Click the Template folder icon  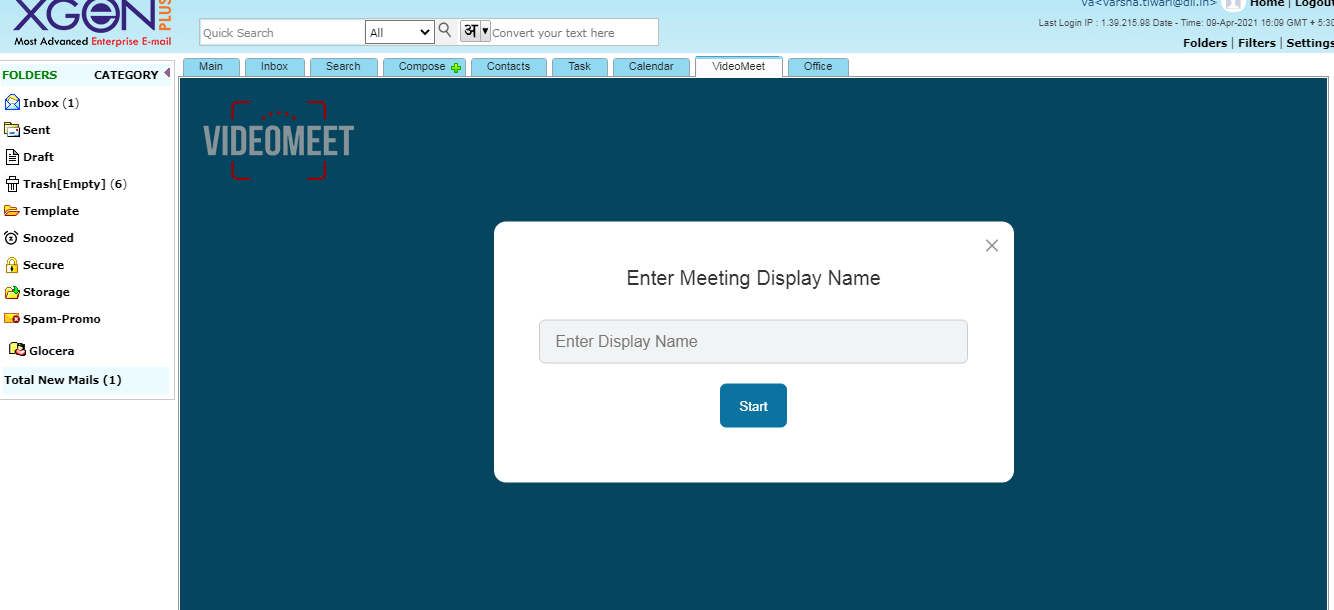[x=12, y=210]
